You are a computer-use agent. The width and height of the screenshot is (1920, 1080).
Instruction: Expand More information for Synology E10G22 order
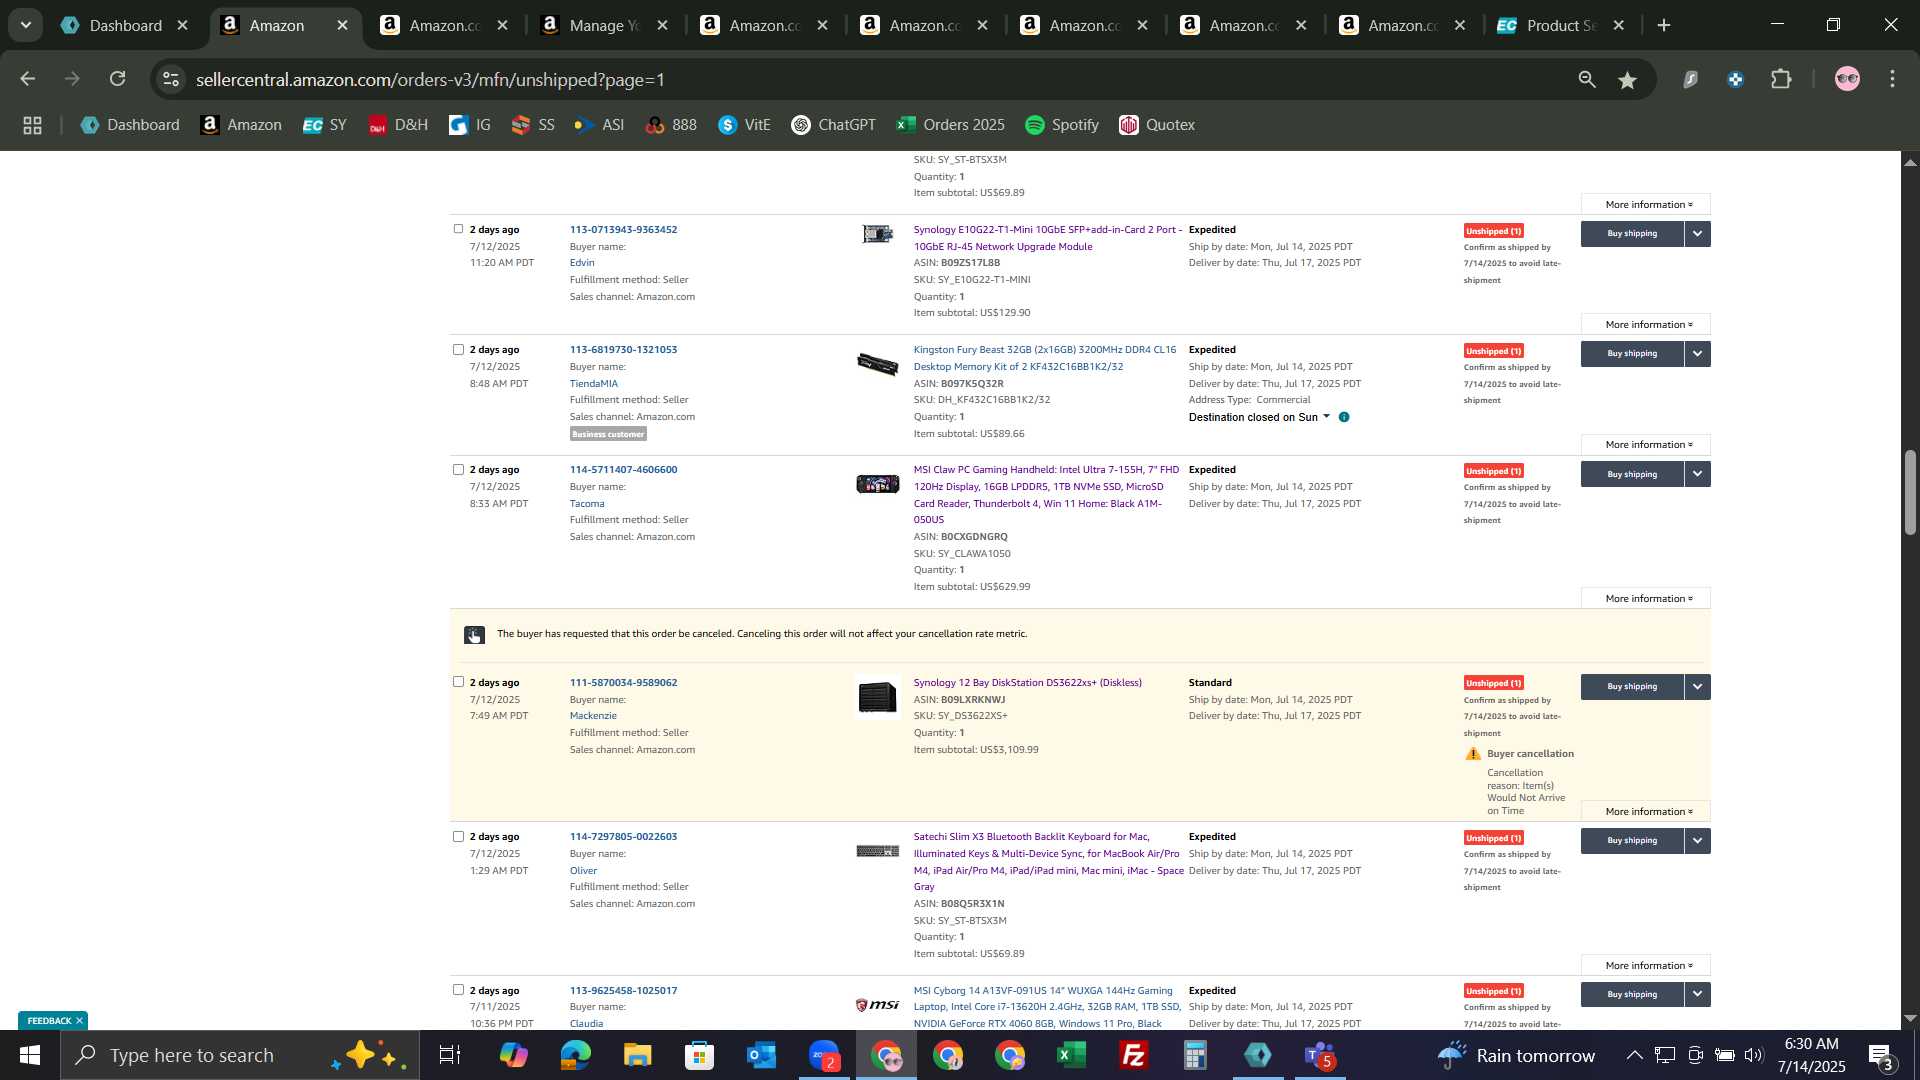(x=1646, y=325)
